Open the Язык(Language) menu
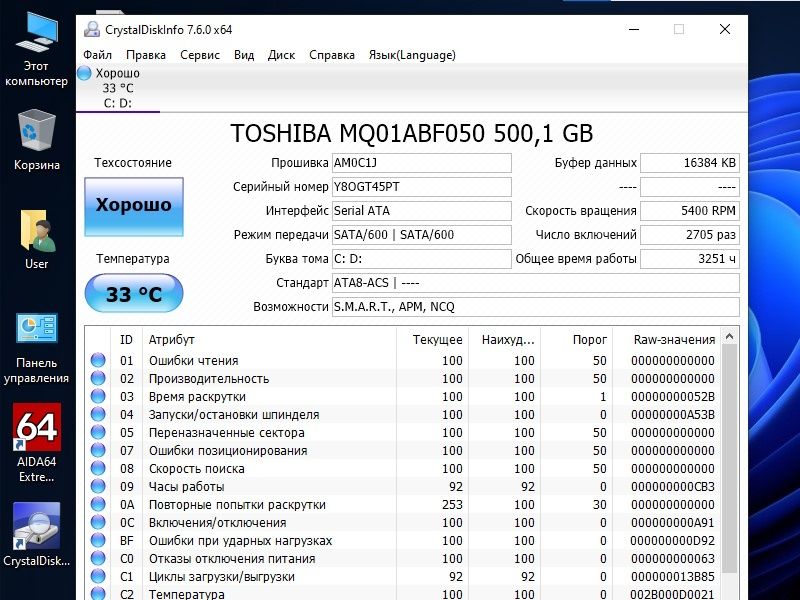800x600 pixels. 412,55
